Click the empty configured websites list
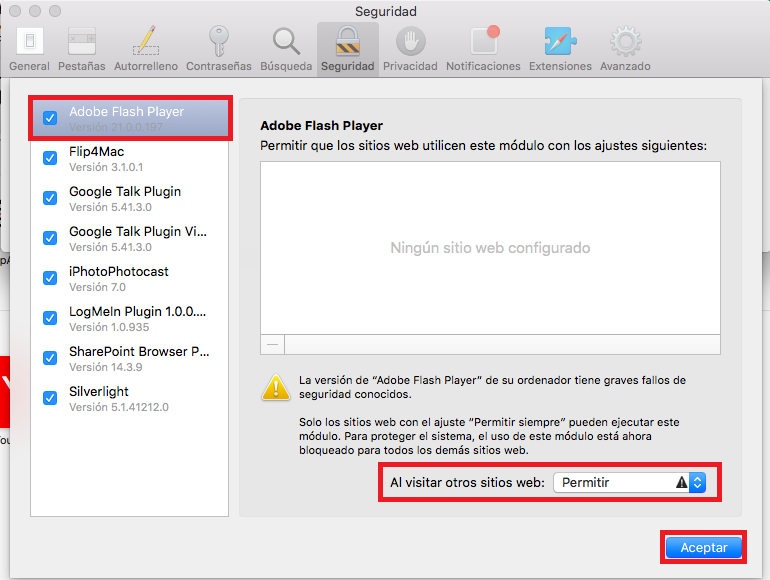 [x=490, y=248]
